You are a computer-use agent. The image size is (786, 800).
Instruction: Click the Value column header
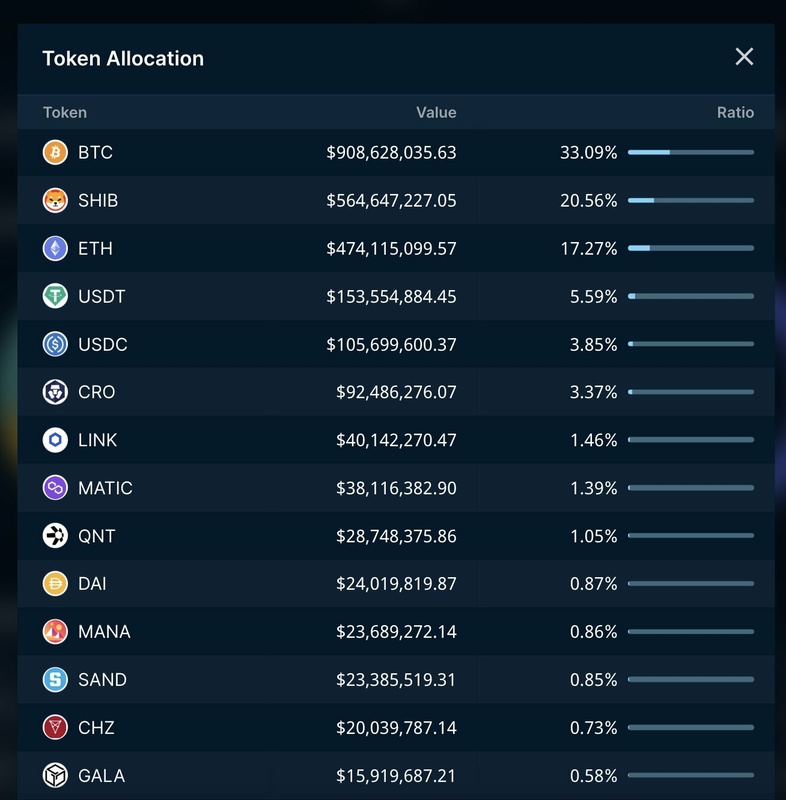click(x=436, y=113)
